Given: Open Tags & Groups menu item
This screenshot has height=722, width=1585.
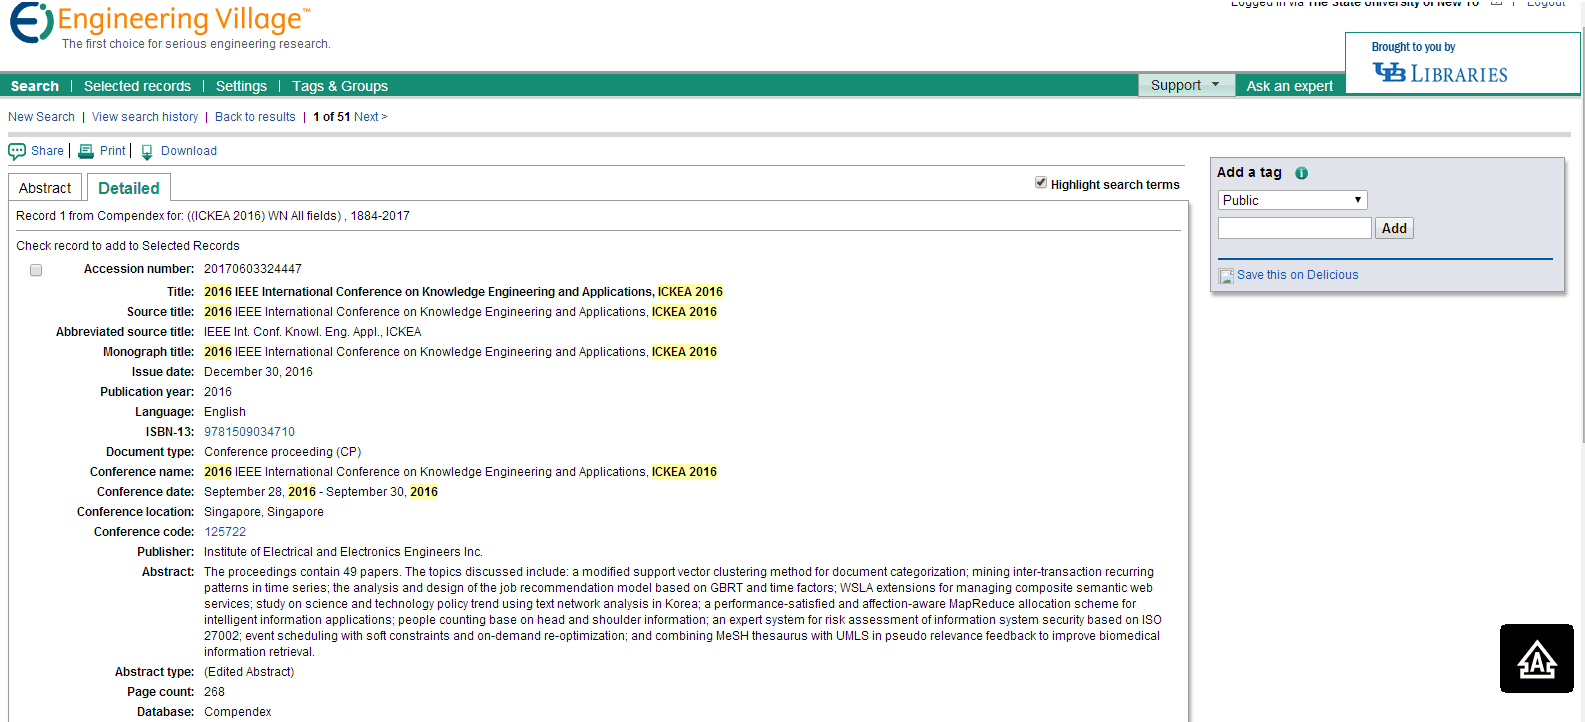Looking at the screenshot, I should [340, 86].
